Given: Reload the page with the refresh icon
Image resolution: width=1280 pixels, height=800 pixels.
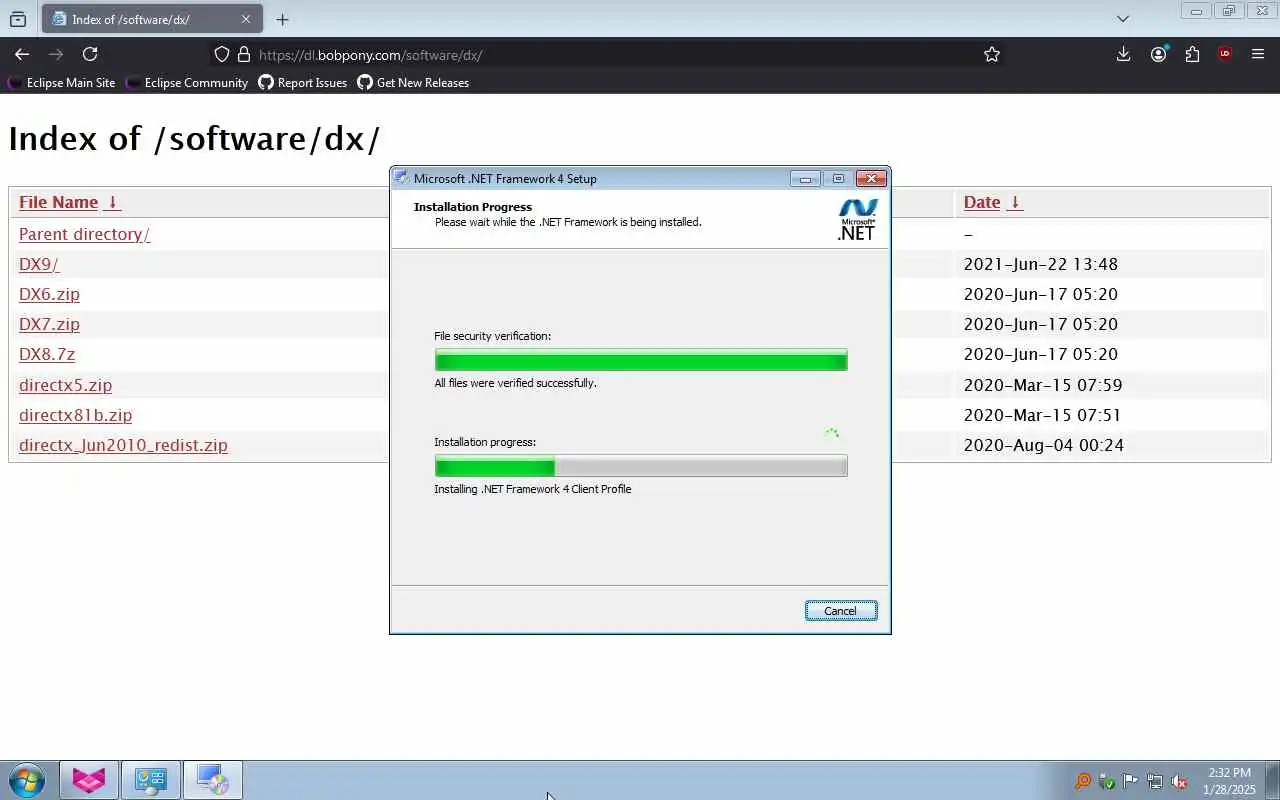Looking at the screenshot, I should pyautogui.click(x=90, y=54).
